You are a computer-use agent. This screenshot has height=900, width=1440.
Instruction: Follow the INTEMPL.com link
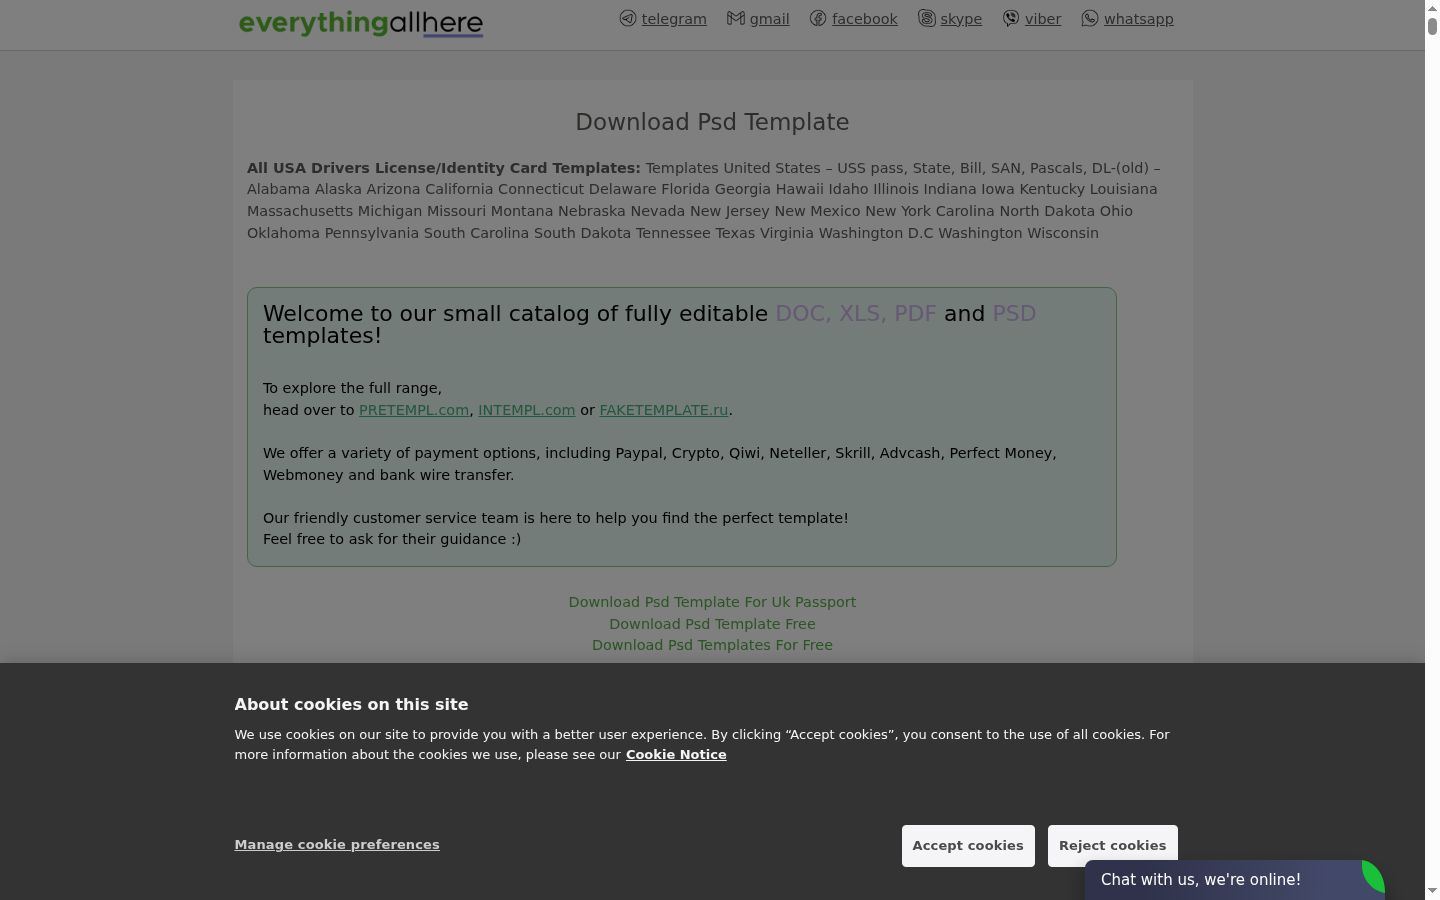click(526, 410)
